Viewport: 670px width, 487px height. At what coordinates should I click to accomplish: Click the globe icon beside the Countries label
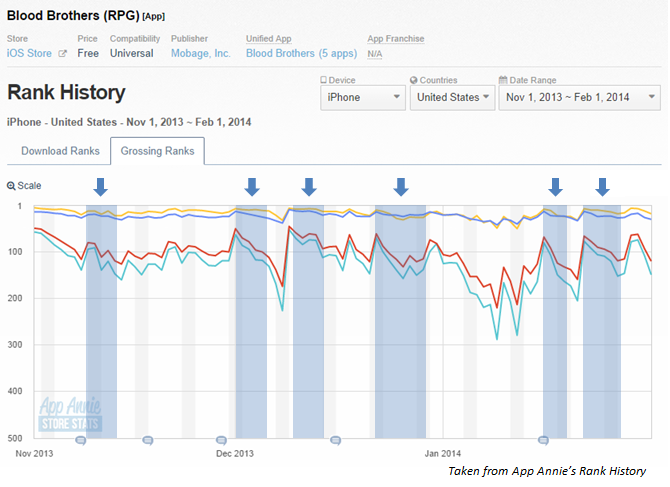413,80
